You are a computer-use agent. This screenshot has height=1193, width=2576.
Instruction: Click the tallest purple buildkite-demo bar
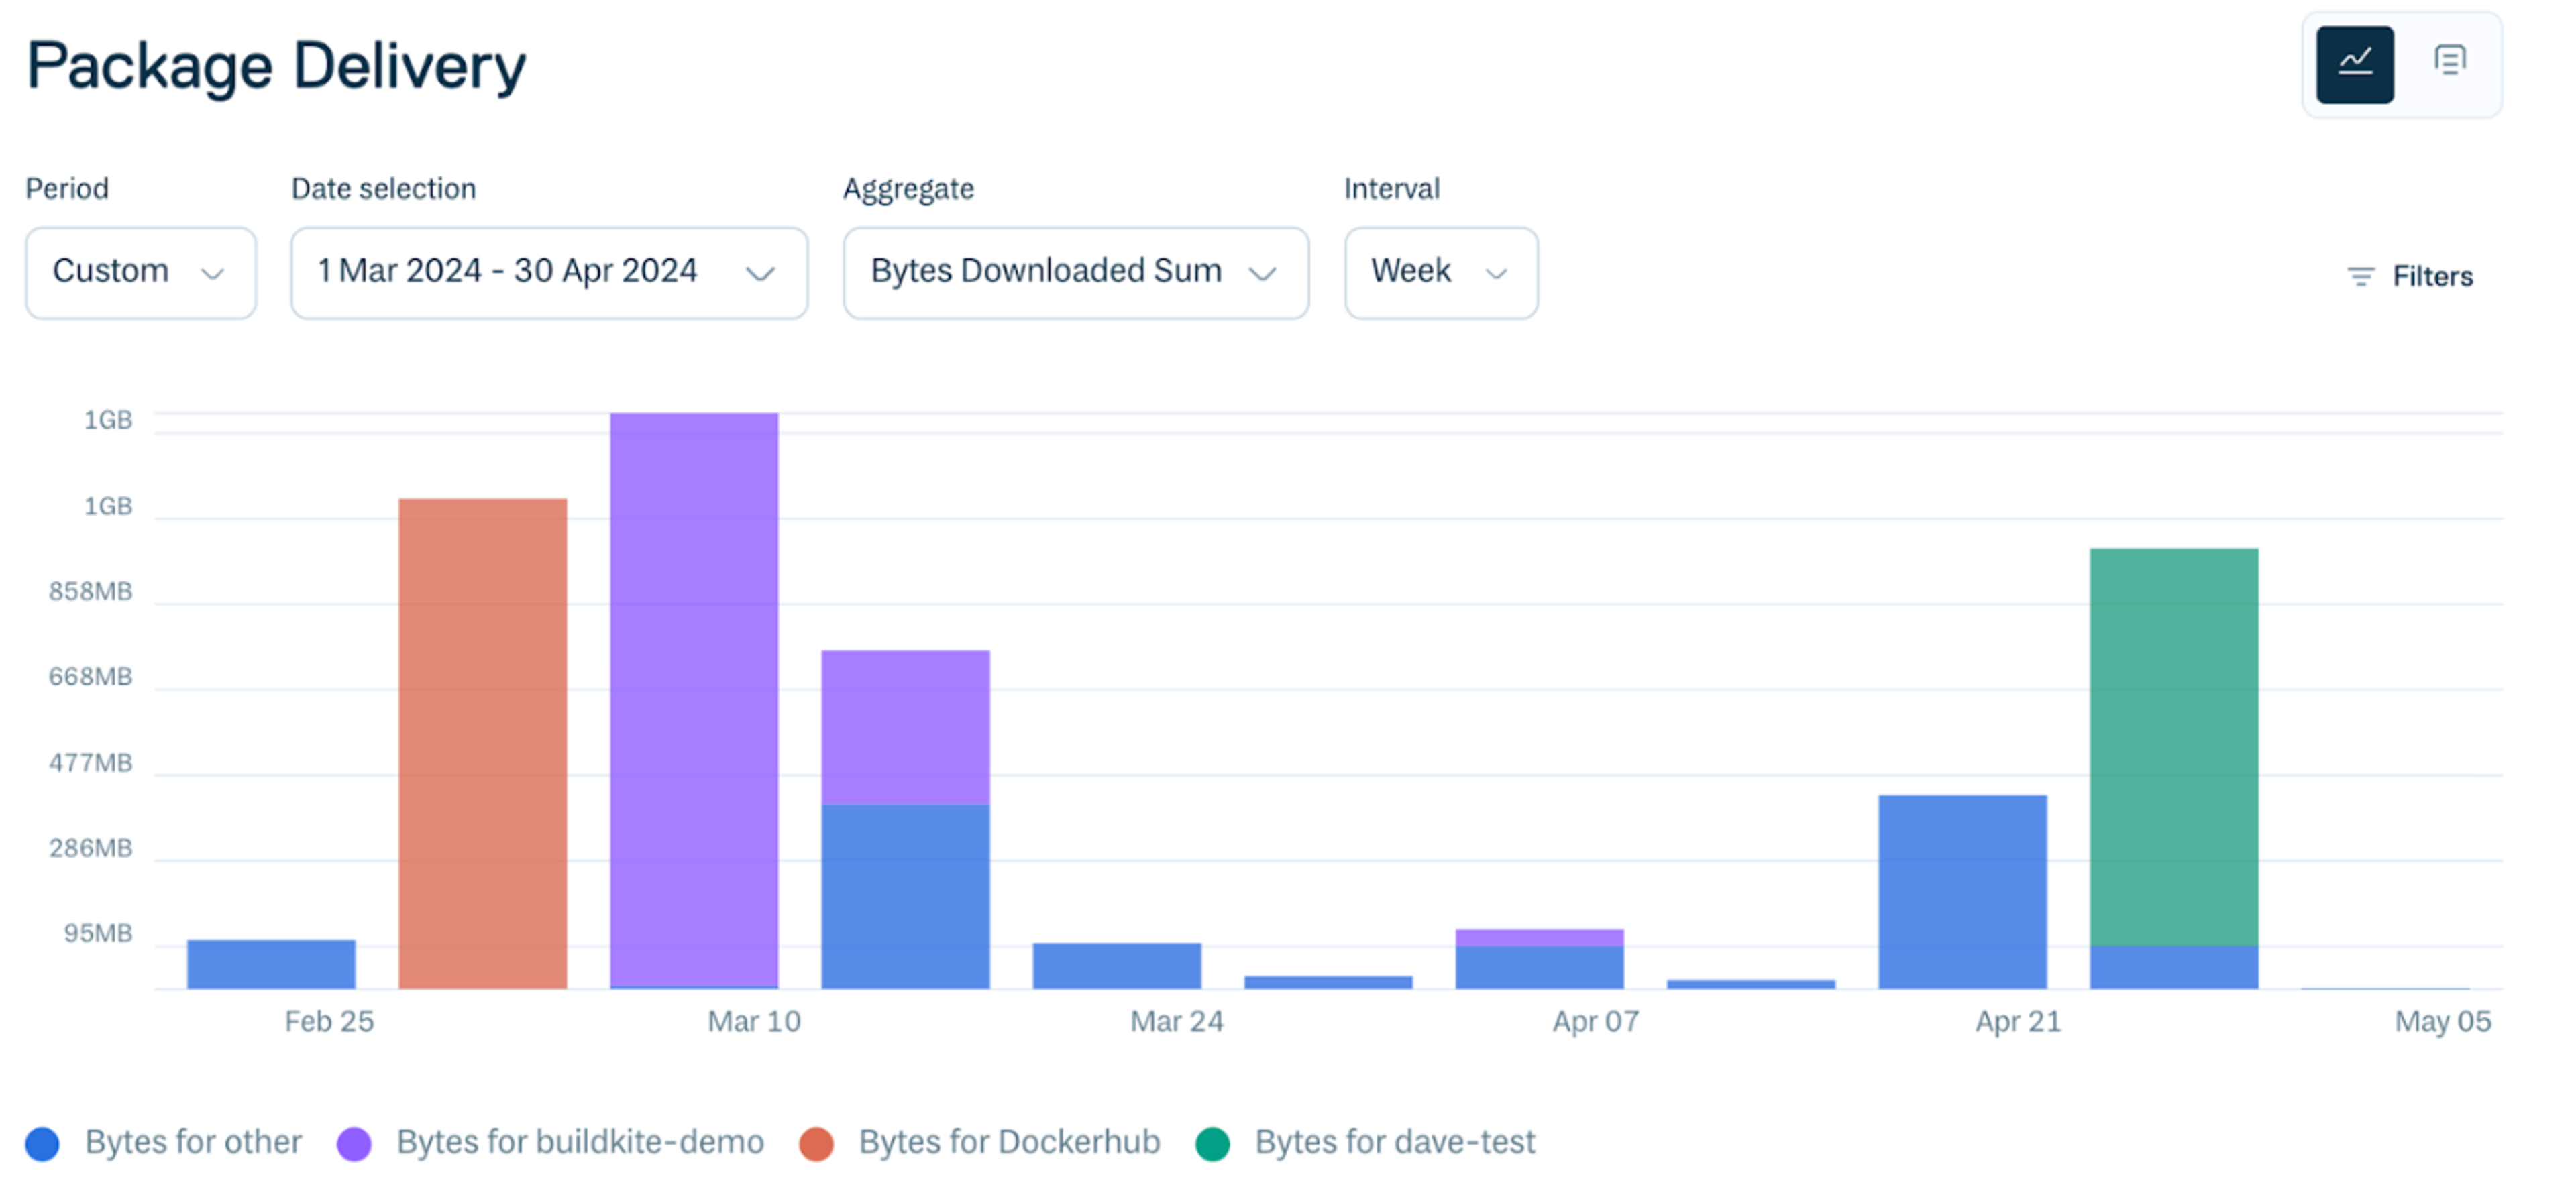coord(694,700)
